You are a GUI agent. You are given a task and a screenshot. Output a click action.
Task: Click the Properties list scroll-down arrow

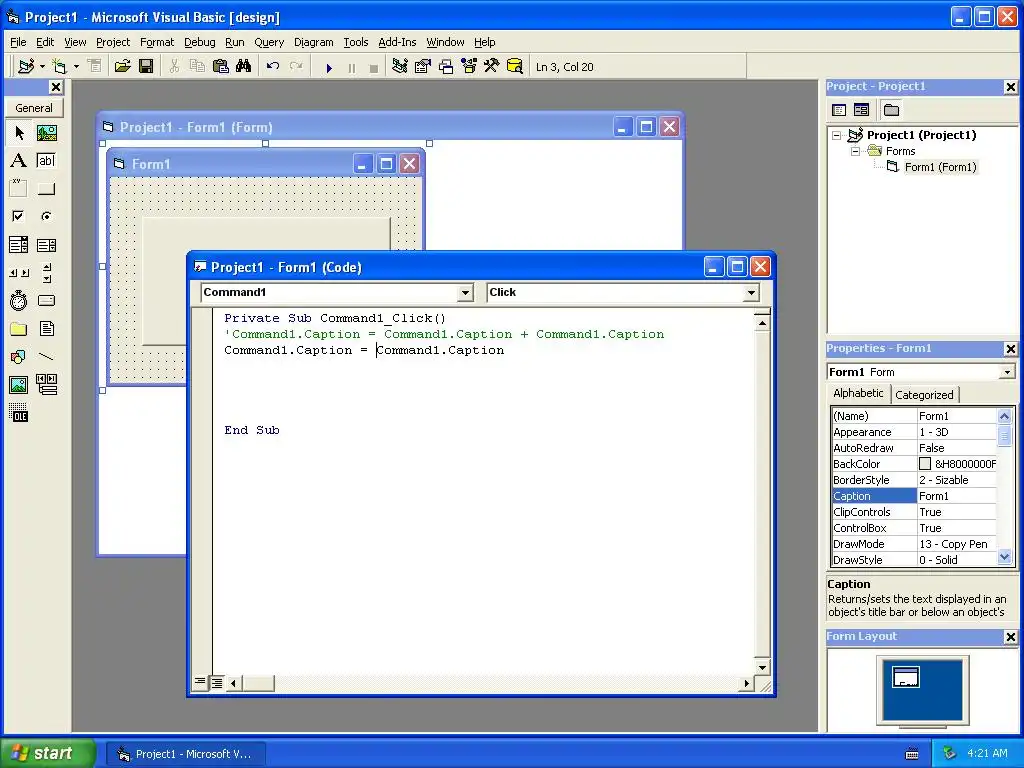point(1004,557)
